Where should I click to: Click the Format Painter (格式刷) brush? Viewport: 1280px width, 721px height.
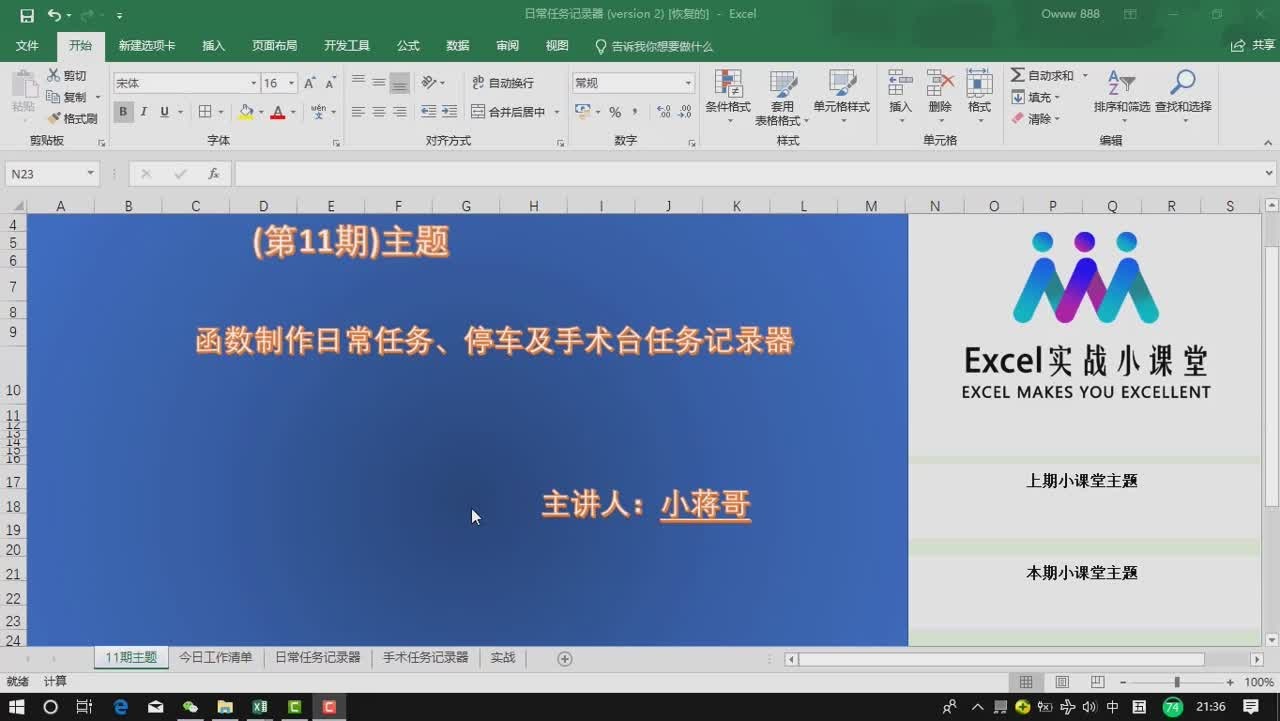(x=54, y=118)
